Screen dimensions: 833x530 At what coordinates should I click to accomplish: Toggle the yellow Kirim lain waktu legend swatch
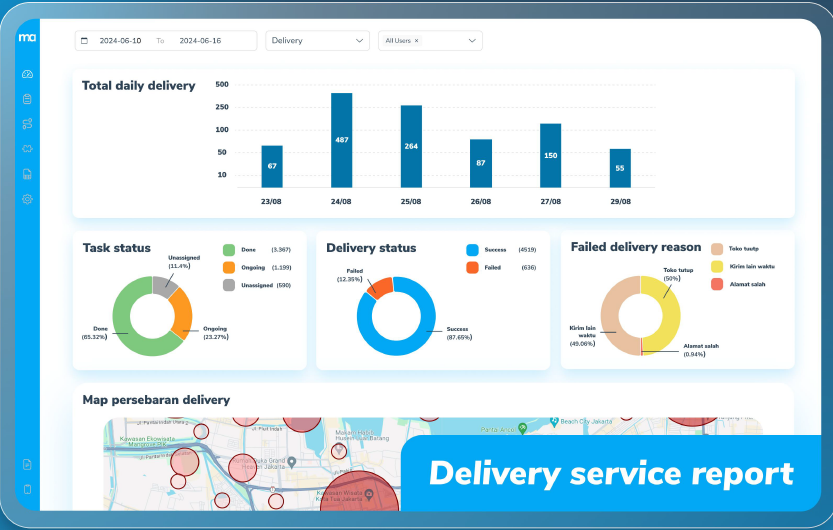(717, 267)
